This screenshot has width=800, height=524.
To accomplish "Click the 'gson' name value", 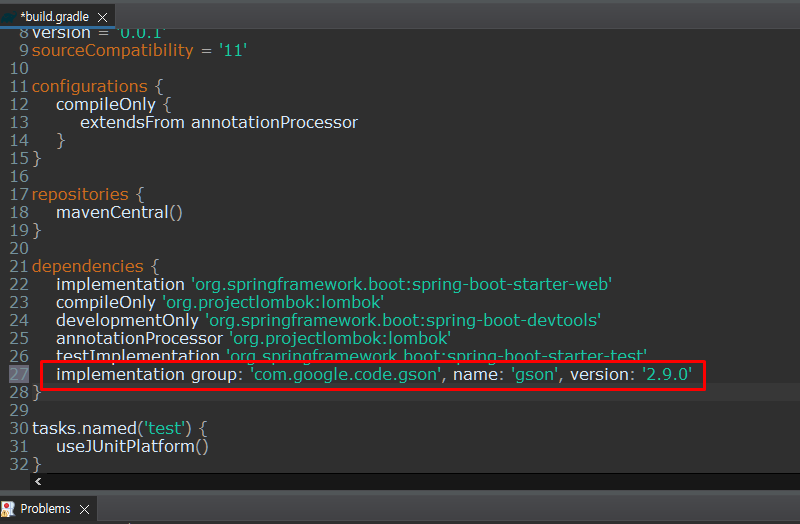I will pos(535,375).
